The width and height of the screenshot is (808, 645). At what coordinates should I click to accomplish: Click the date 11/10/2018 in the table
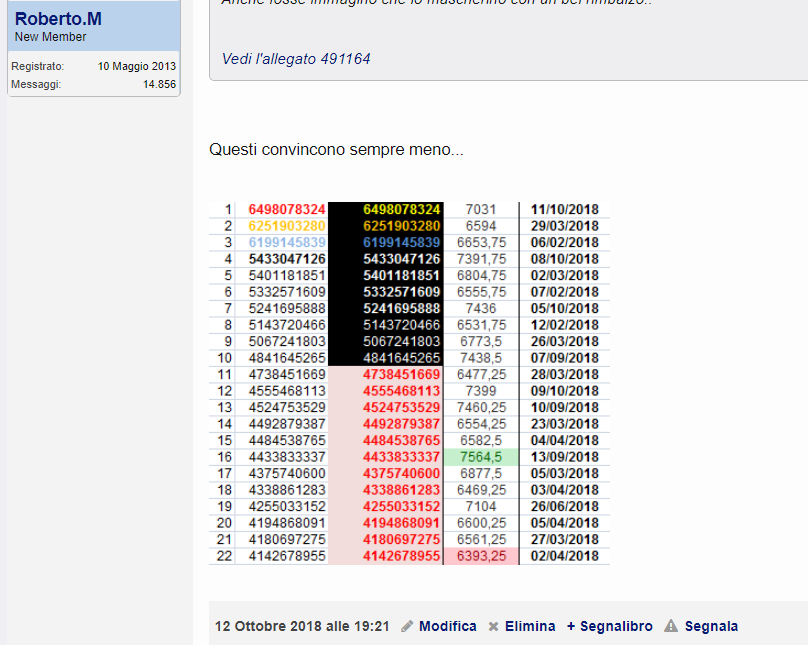(x=564, y=209)
